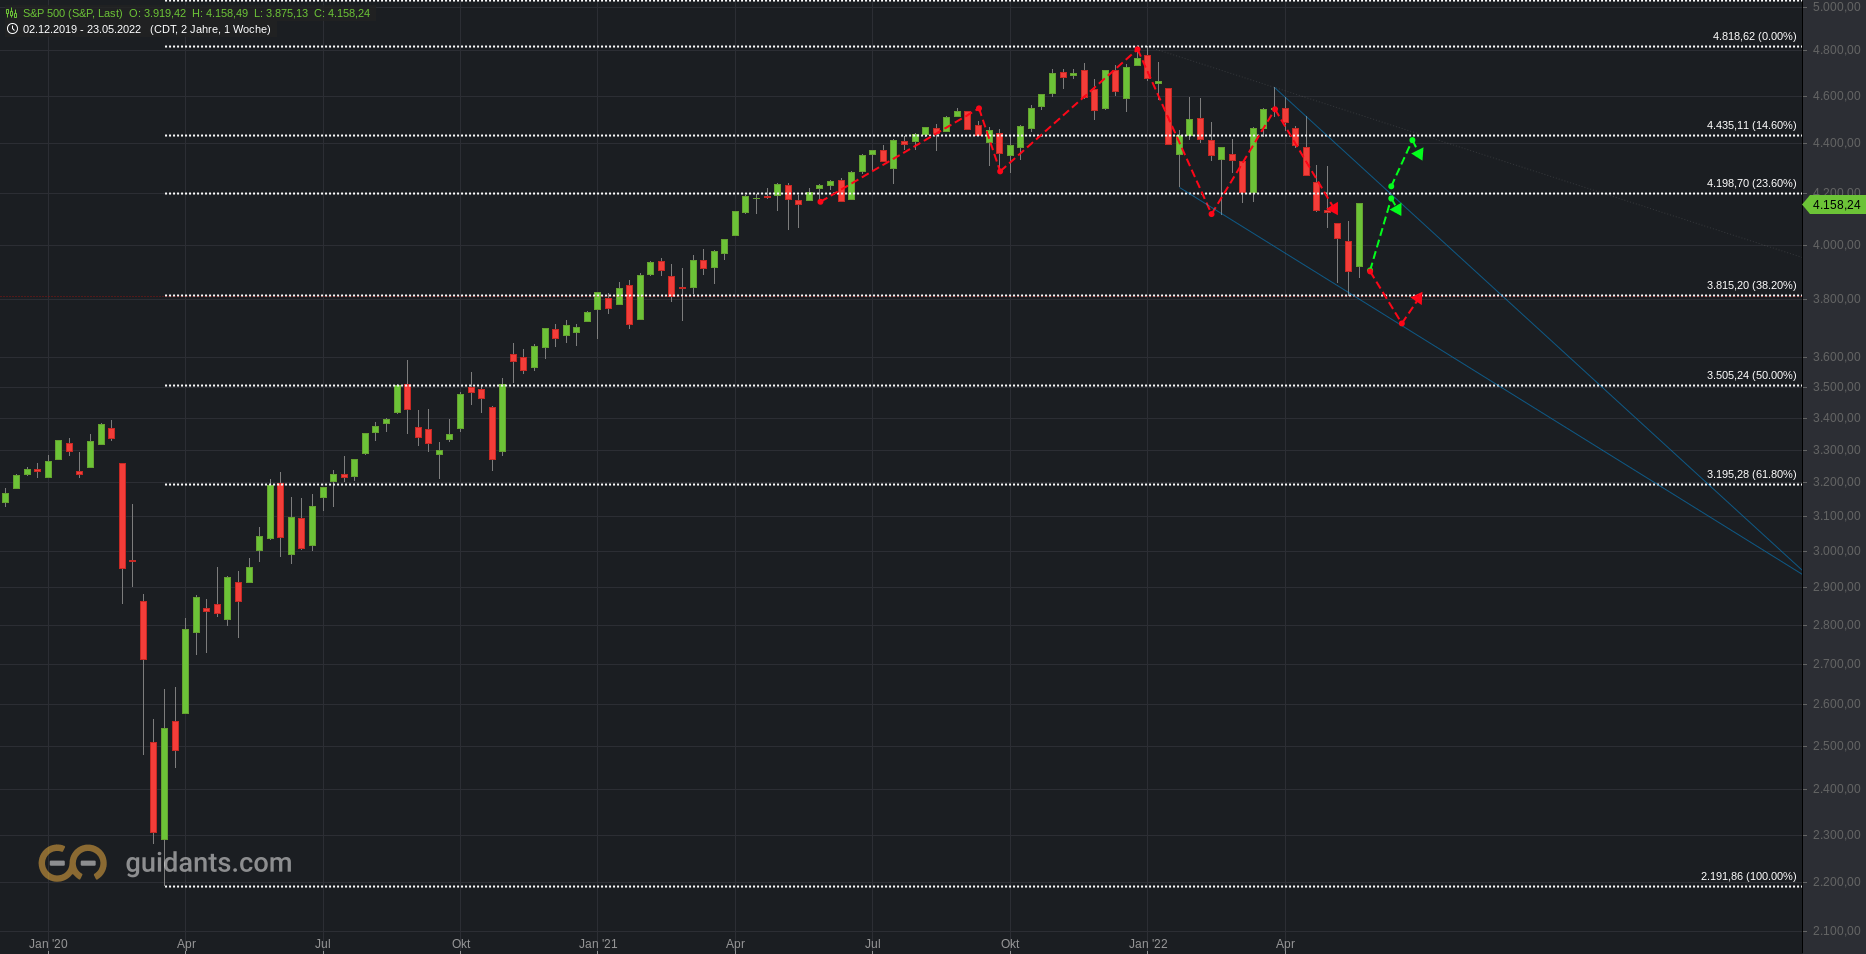Select the green arrowhead at the 4.435,11 level
1866x954 pixels.
click(x=1417, y=152)
